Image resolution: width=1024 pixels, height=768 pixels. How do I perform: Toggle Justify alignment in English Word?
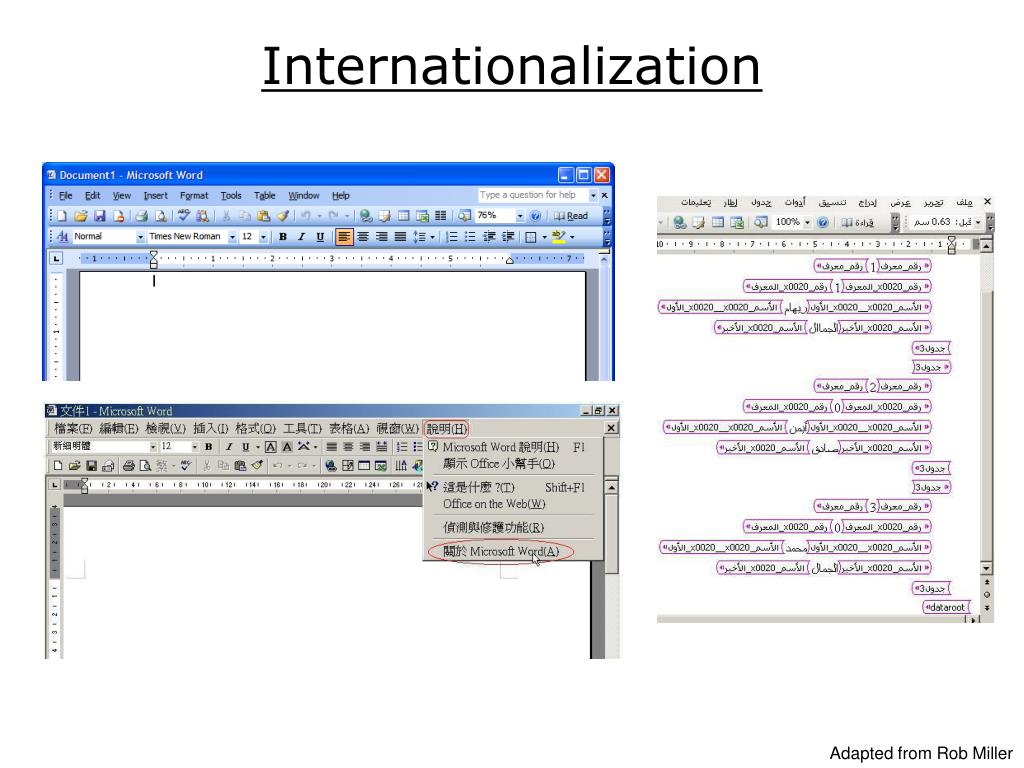click(400, 236)
